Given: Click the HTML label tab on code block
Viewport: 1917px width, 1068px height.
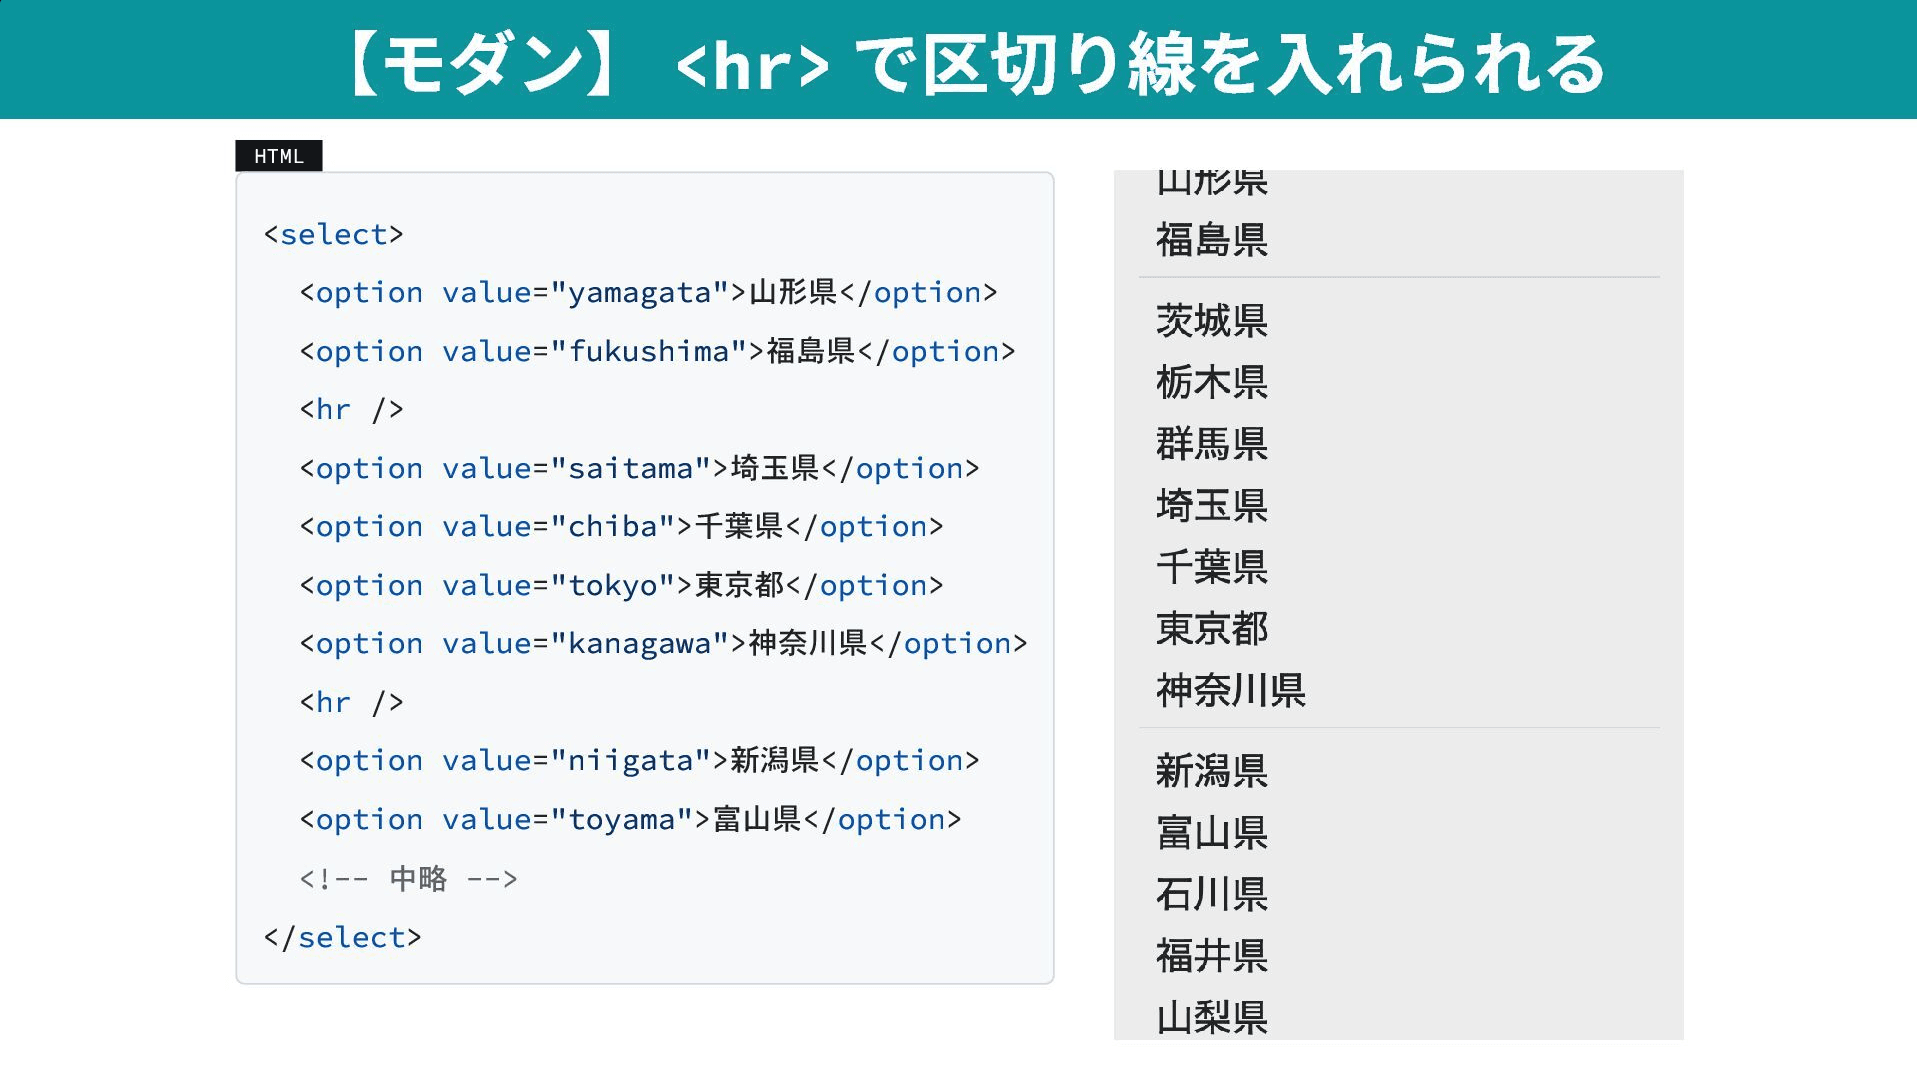Looking at the screenshot, I should pyautogui.click(x=278, y=155).
